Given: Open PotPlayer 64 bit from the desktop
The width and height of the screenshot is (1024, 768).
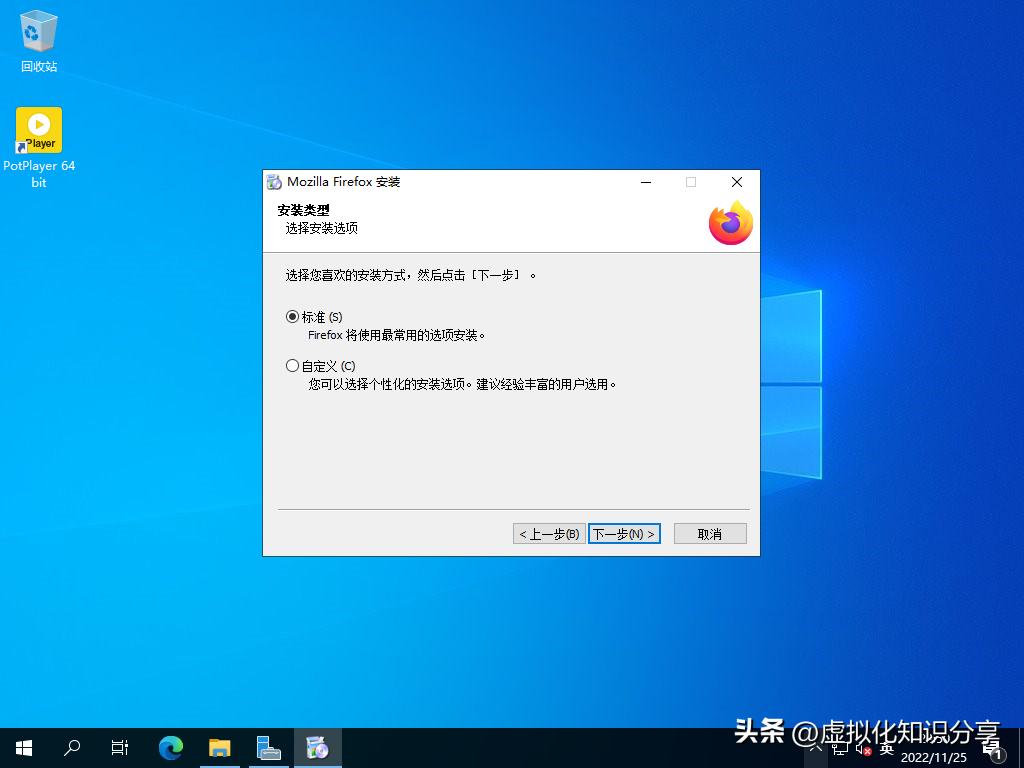Looking at the screenshot, I should pos(38,130).
